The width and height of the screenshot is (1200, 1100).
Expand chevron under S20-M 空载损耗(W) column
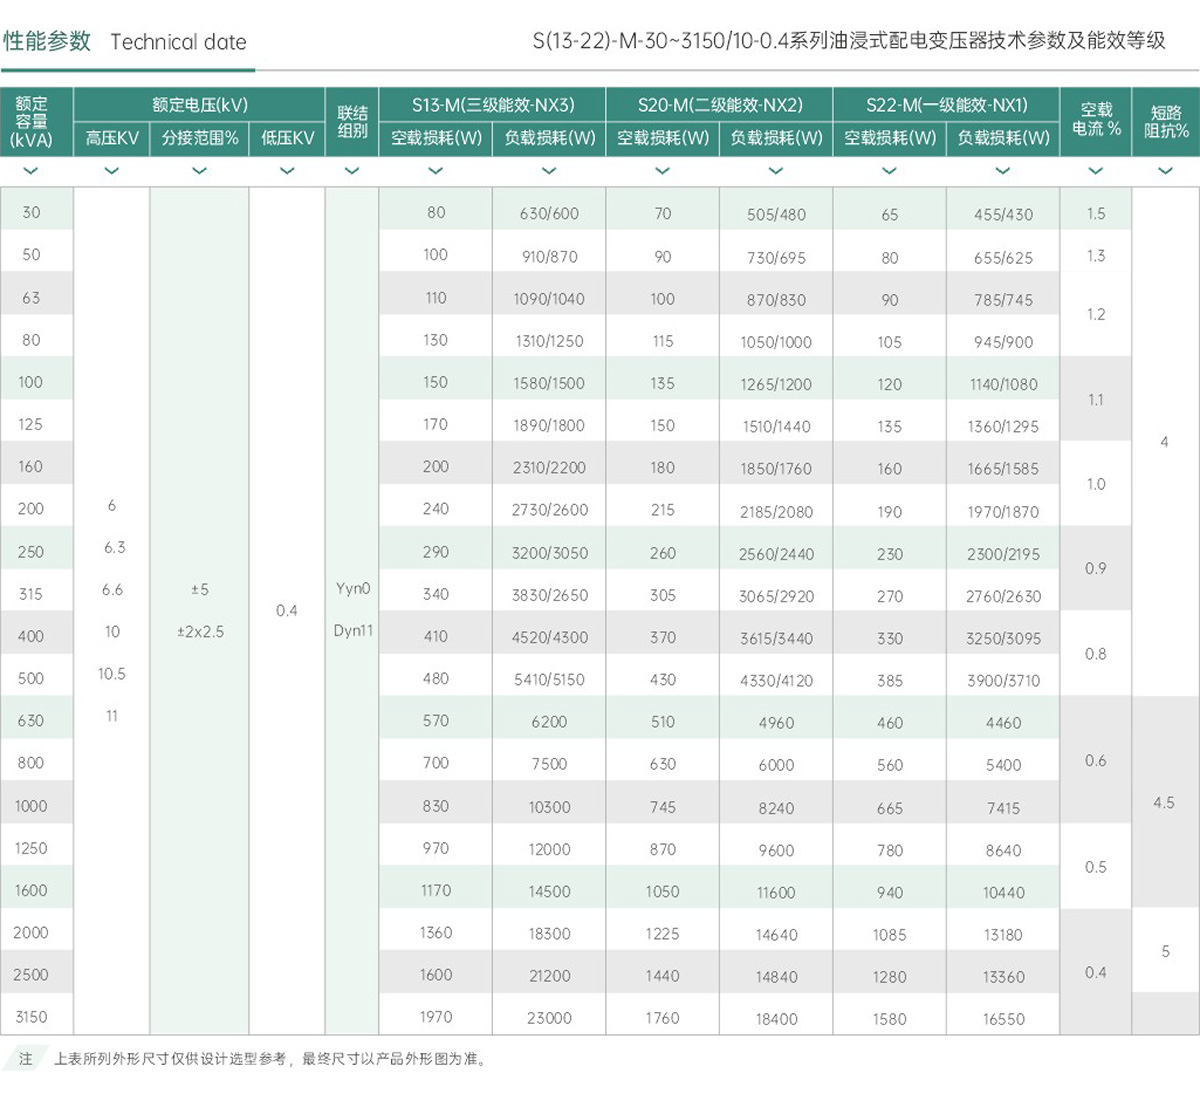[x=662, y=171]
